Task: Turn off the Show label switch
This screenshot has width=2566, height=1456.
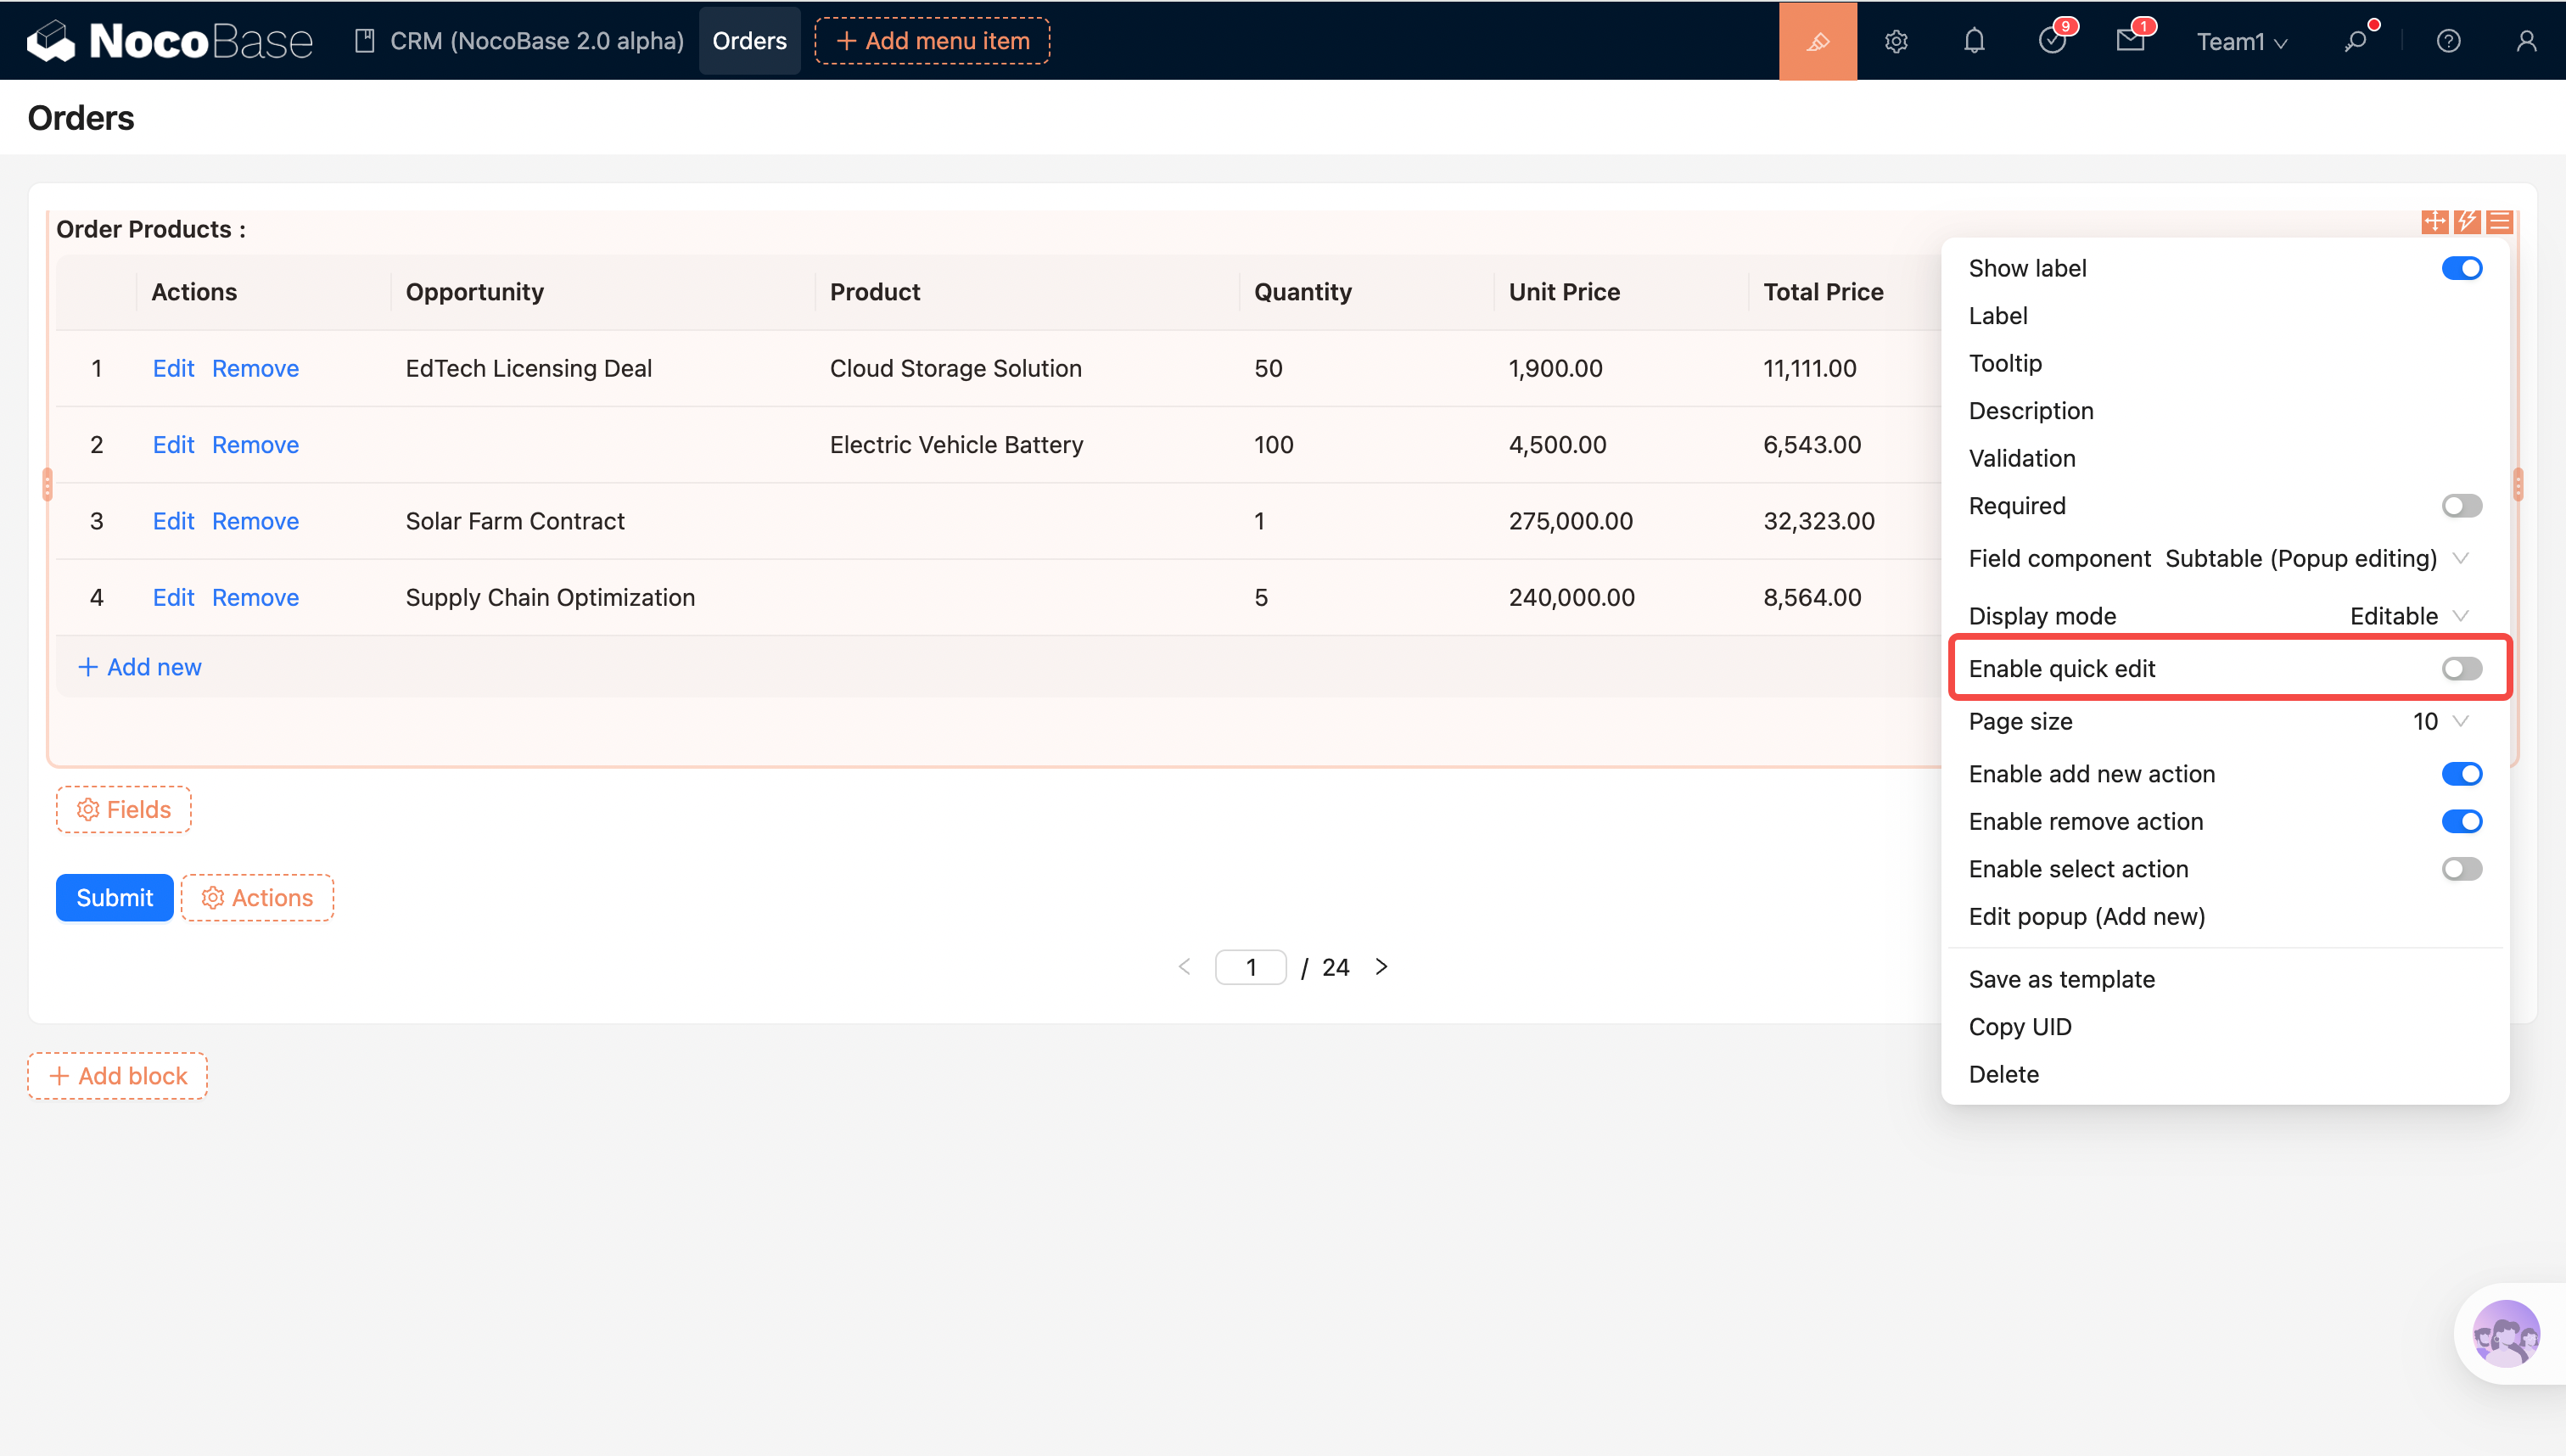Action: (x=2461, y=268)
